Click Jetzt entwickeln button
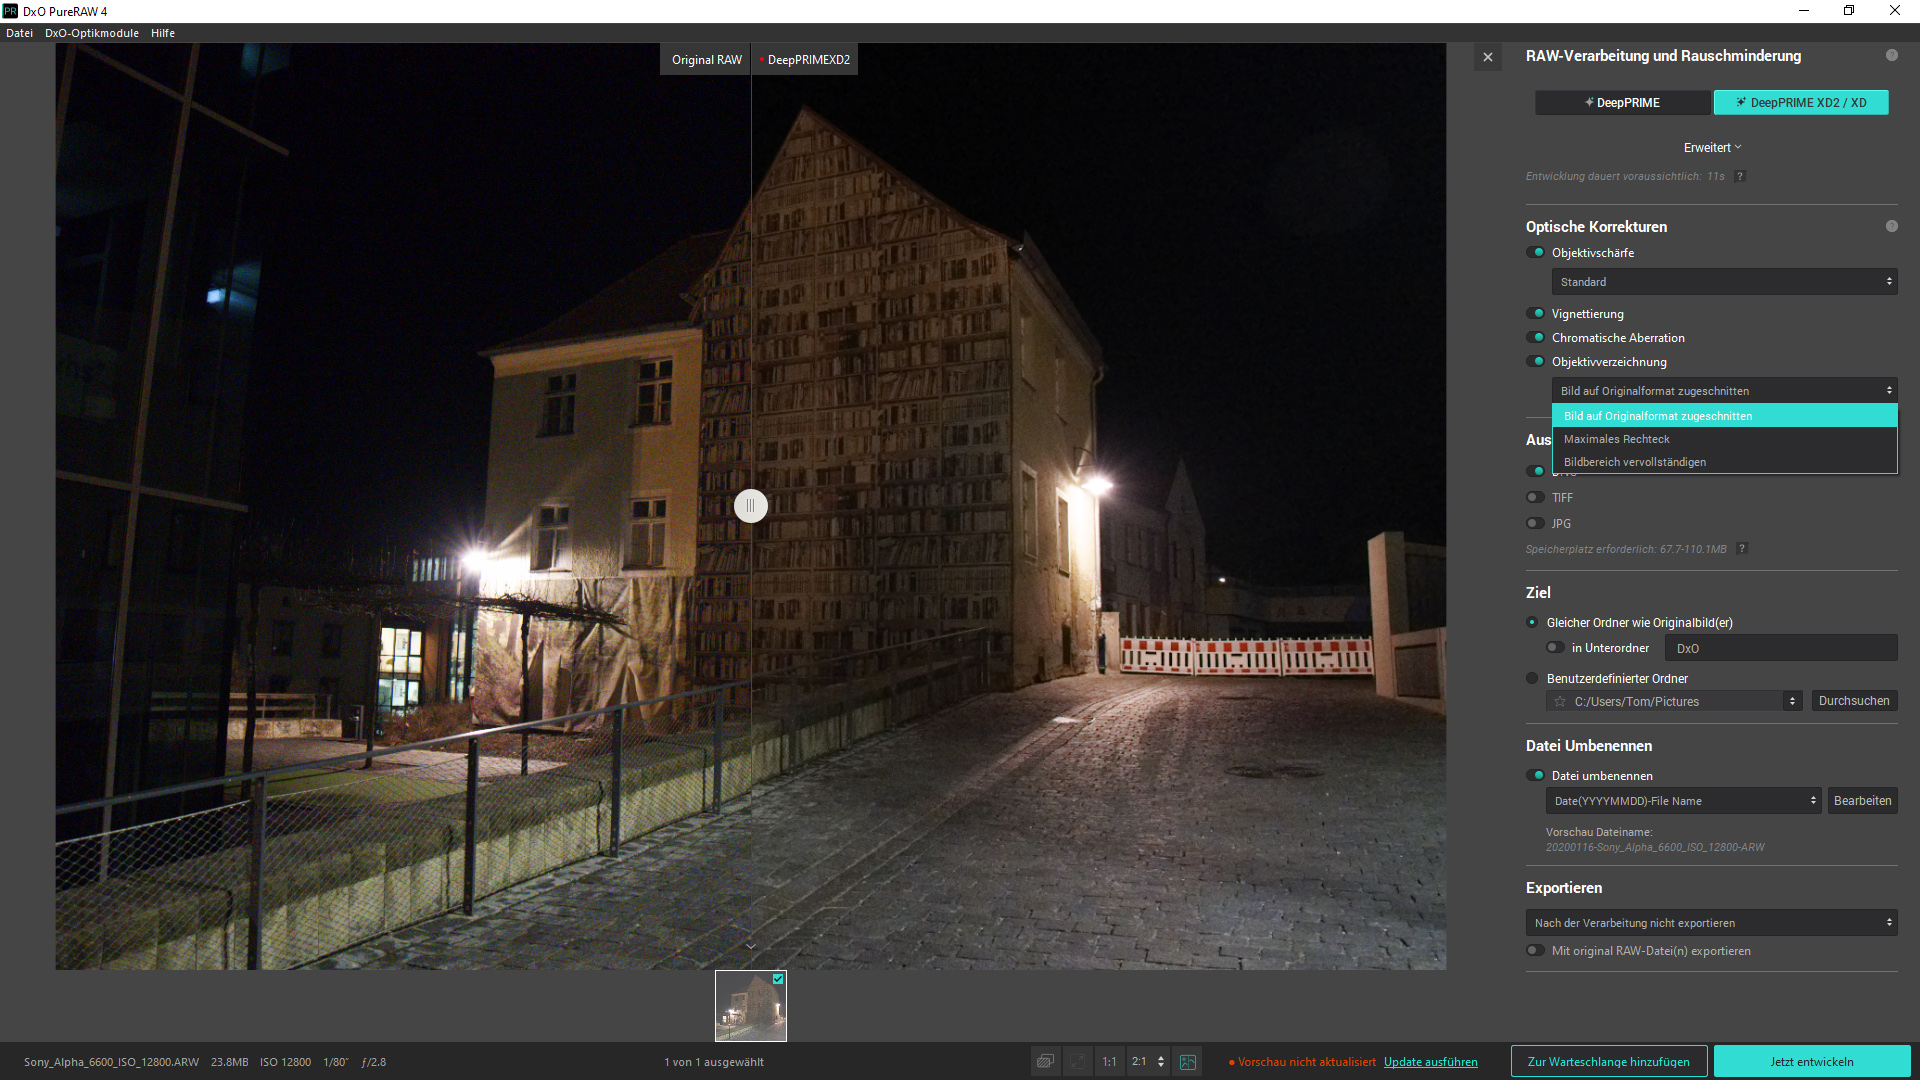Viewport: 1920px width, 1080px height. (1811, 1062)
